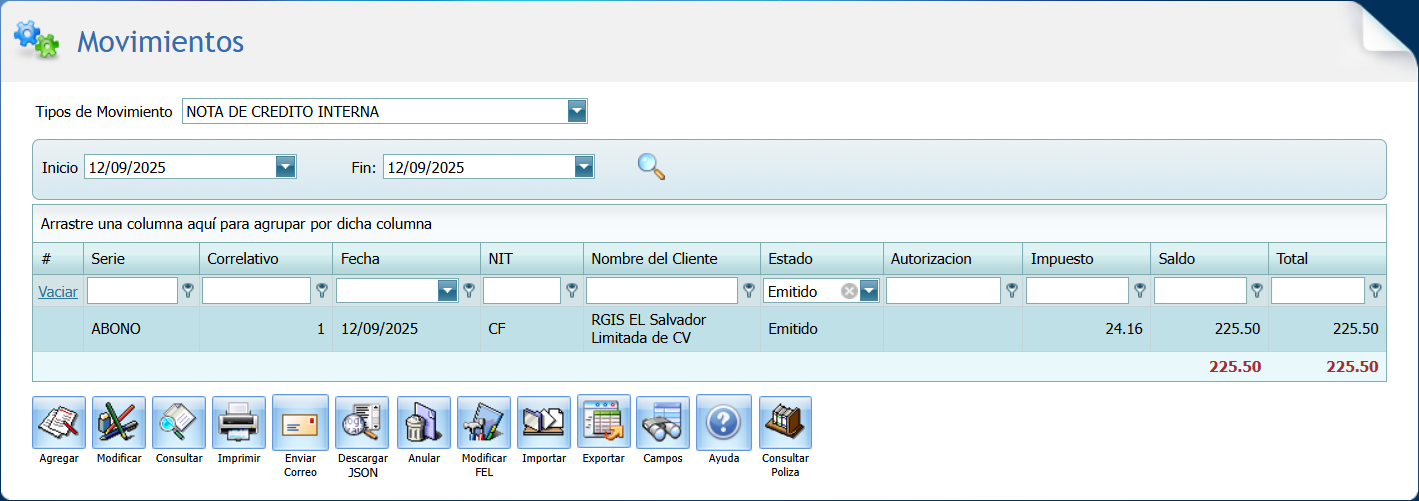Click the Serie filter input field

pyautogui.click(x=132, y=291)
